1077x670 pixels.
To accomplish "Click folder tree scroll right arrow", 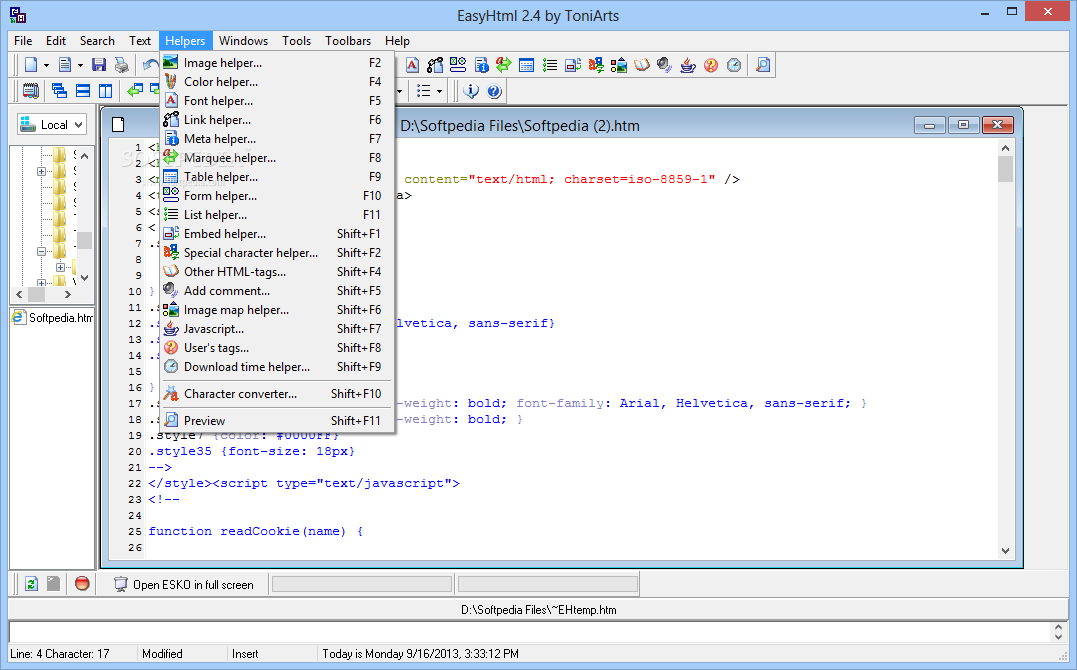I will 67,294.
